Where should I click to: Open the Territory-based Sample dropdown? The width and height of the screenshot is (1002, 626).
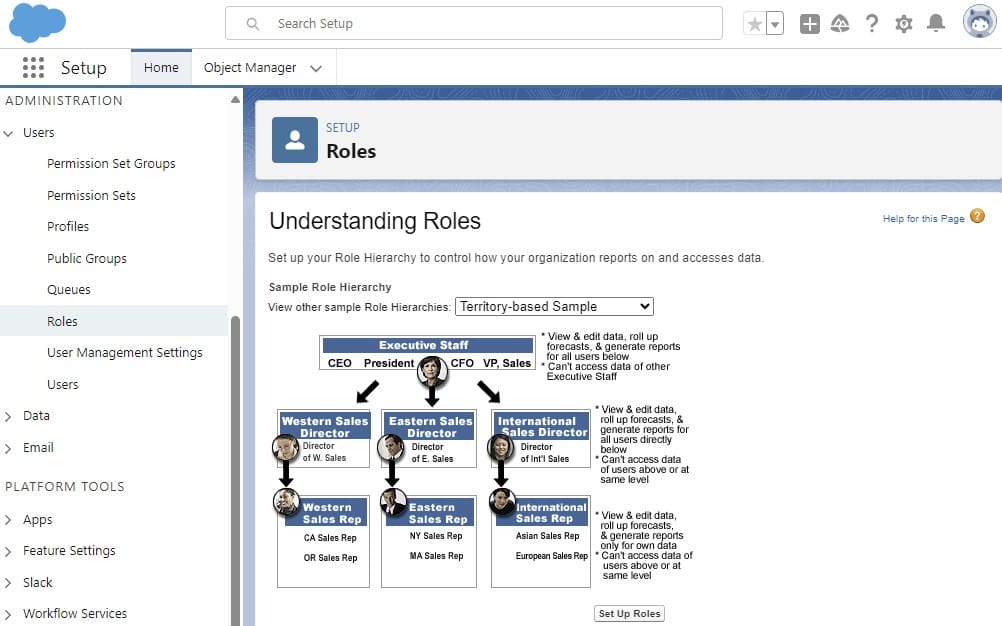[x=554, y=307]
